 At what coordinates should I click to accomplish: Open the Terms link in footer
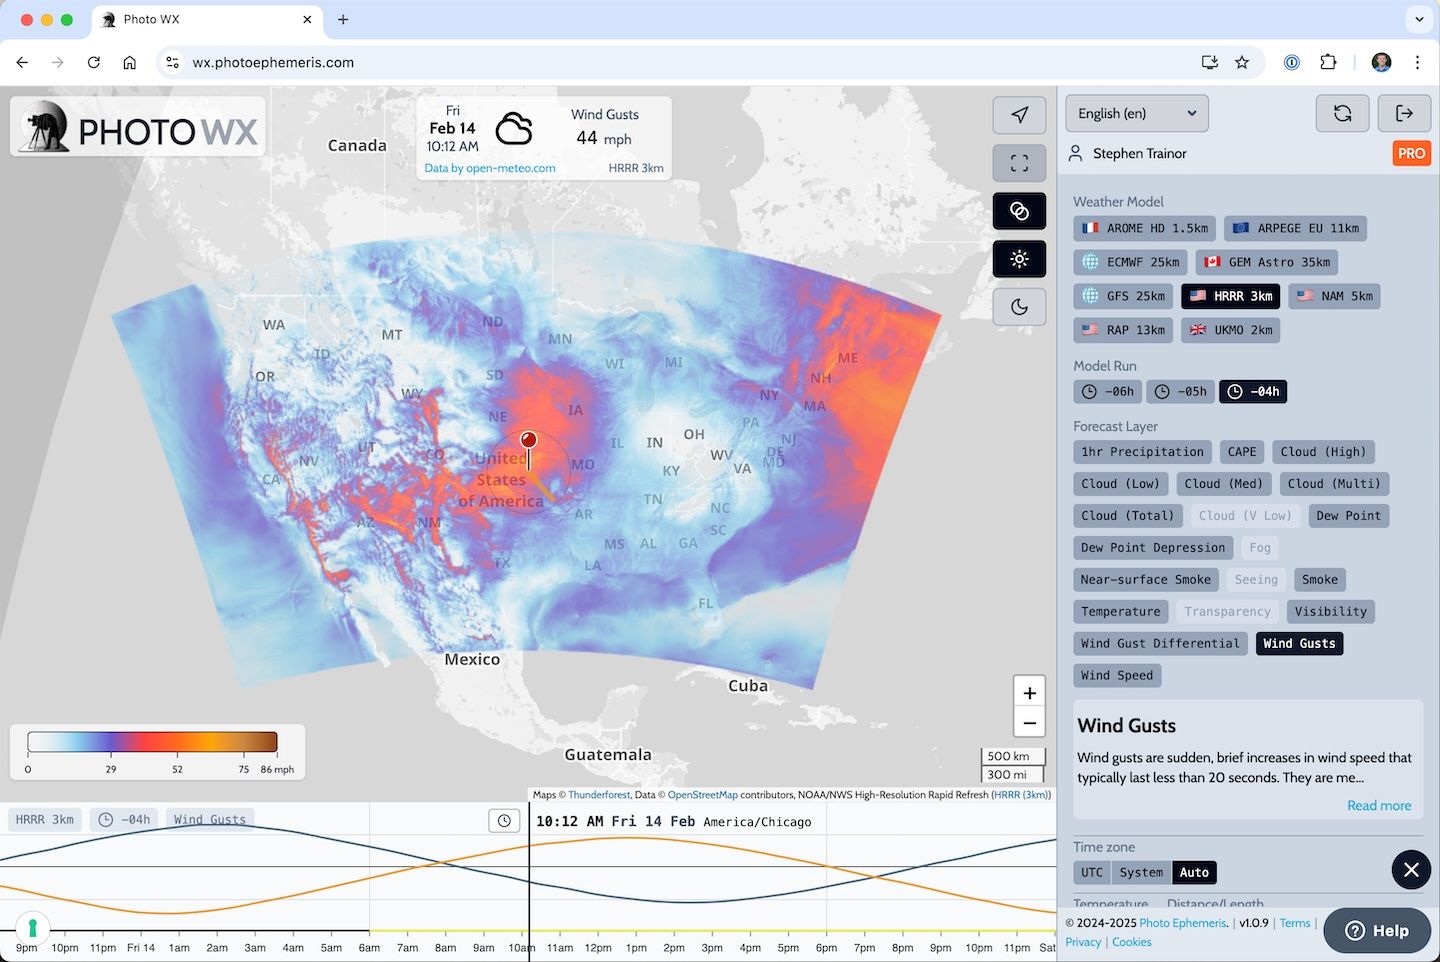[x=1295, y=923]
